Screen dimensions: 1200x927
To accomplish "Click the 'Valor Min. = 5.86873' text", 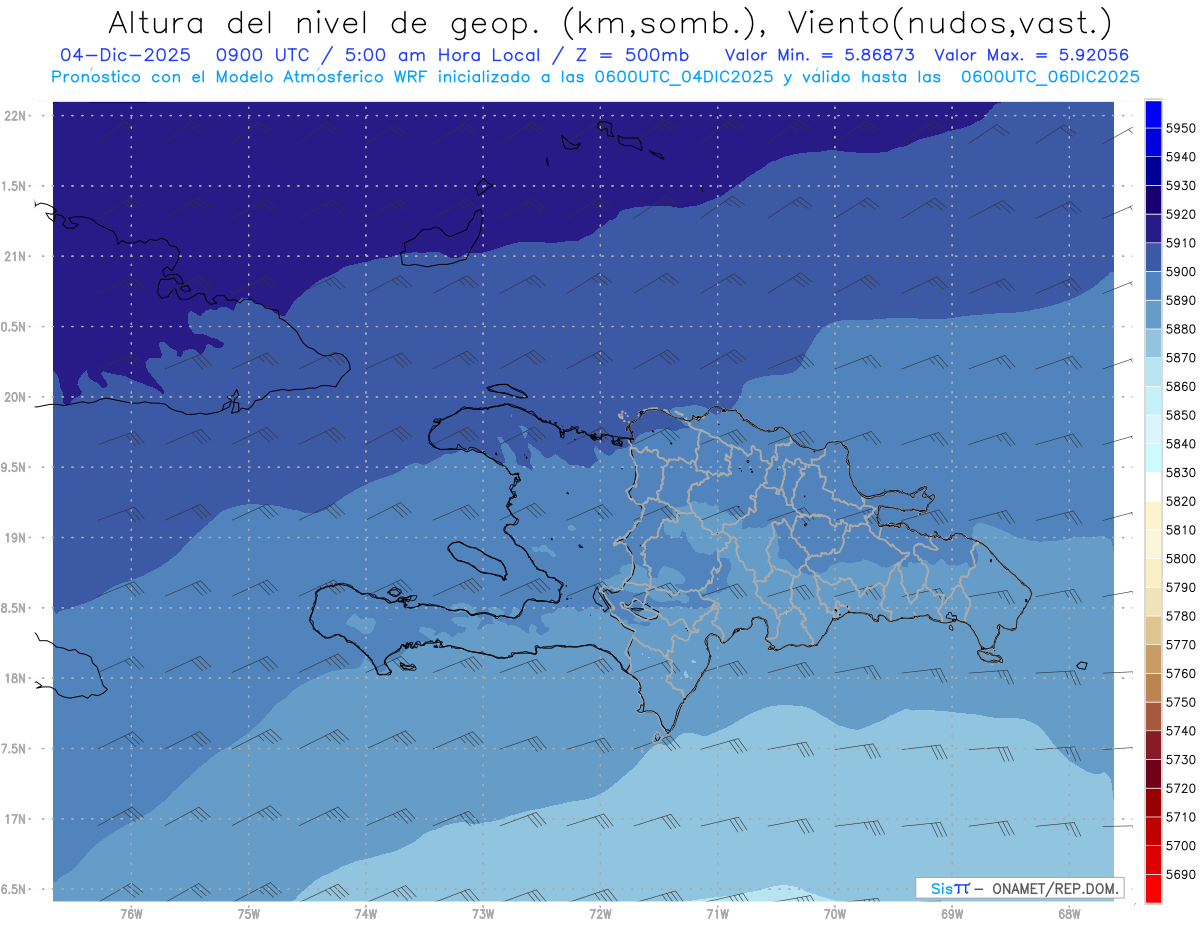I will point(819,55).
